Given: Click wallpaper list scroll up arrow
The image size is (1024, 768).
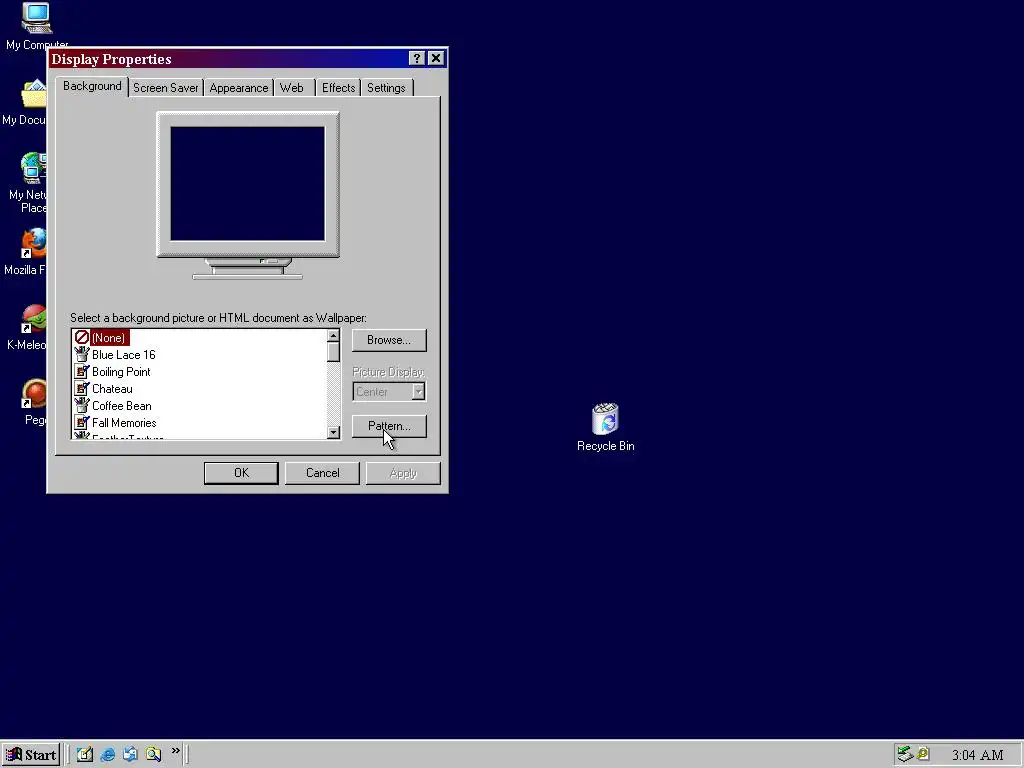Looking at the screenshot, I should 333,336.
